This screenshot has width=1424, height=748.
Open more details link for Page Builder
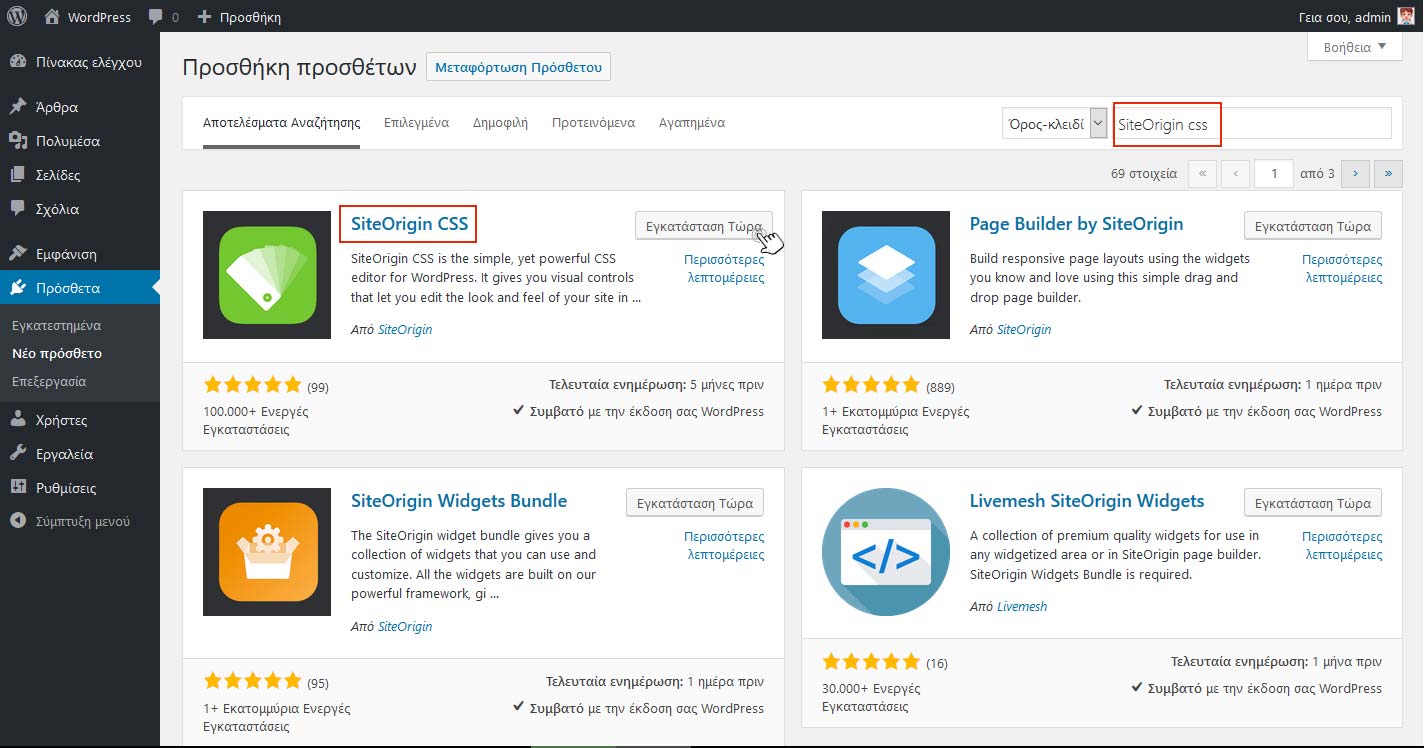pos(1341,268)
